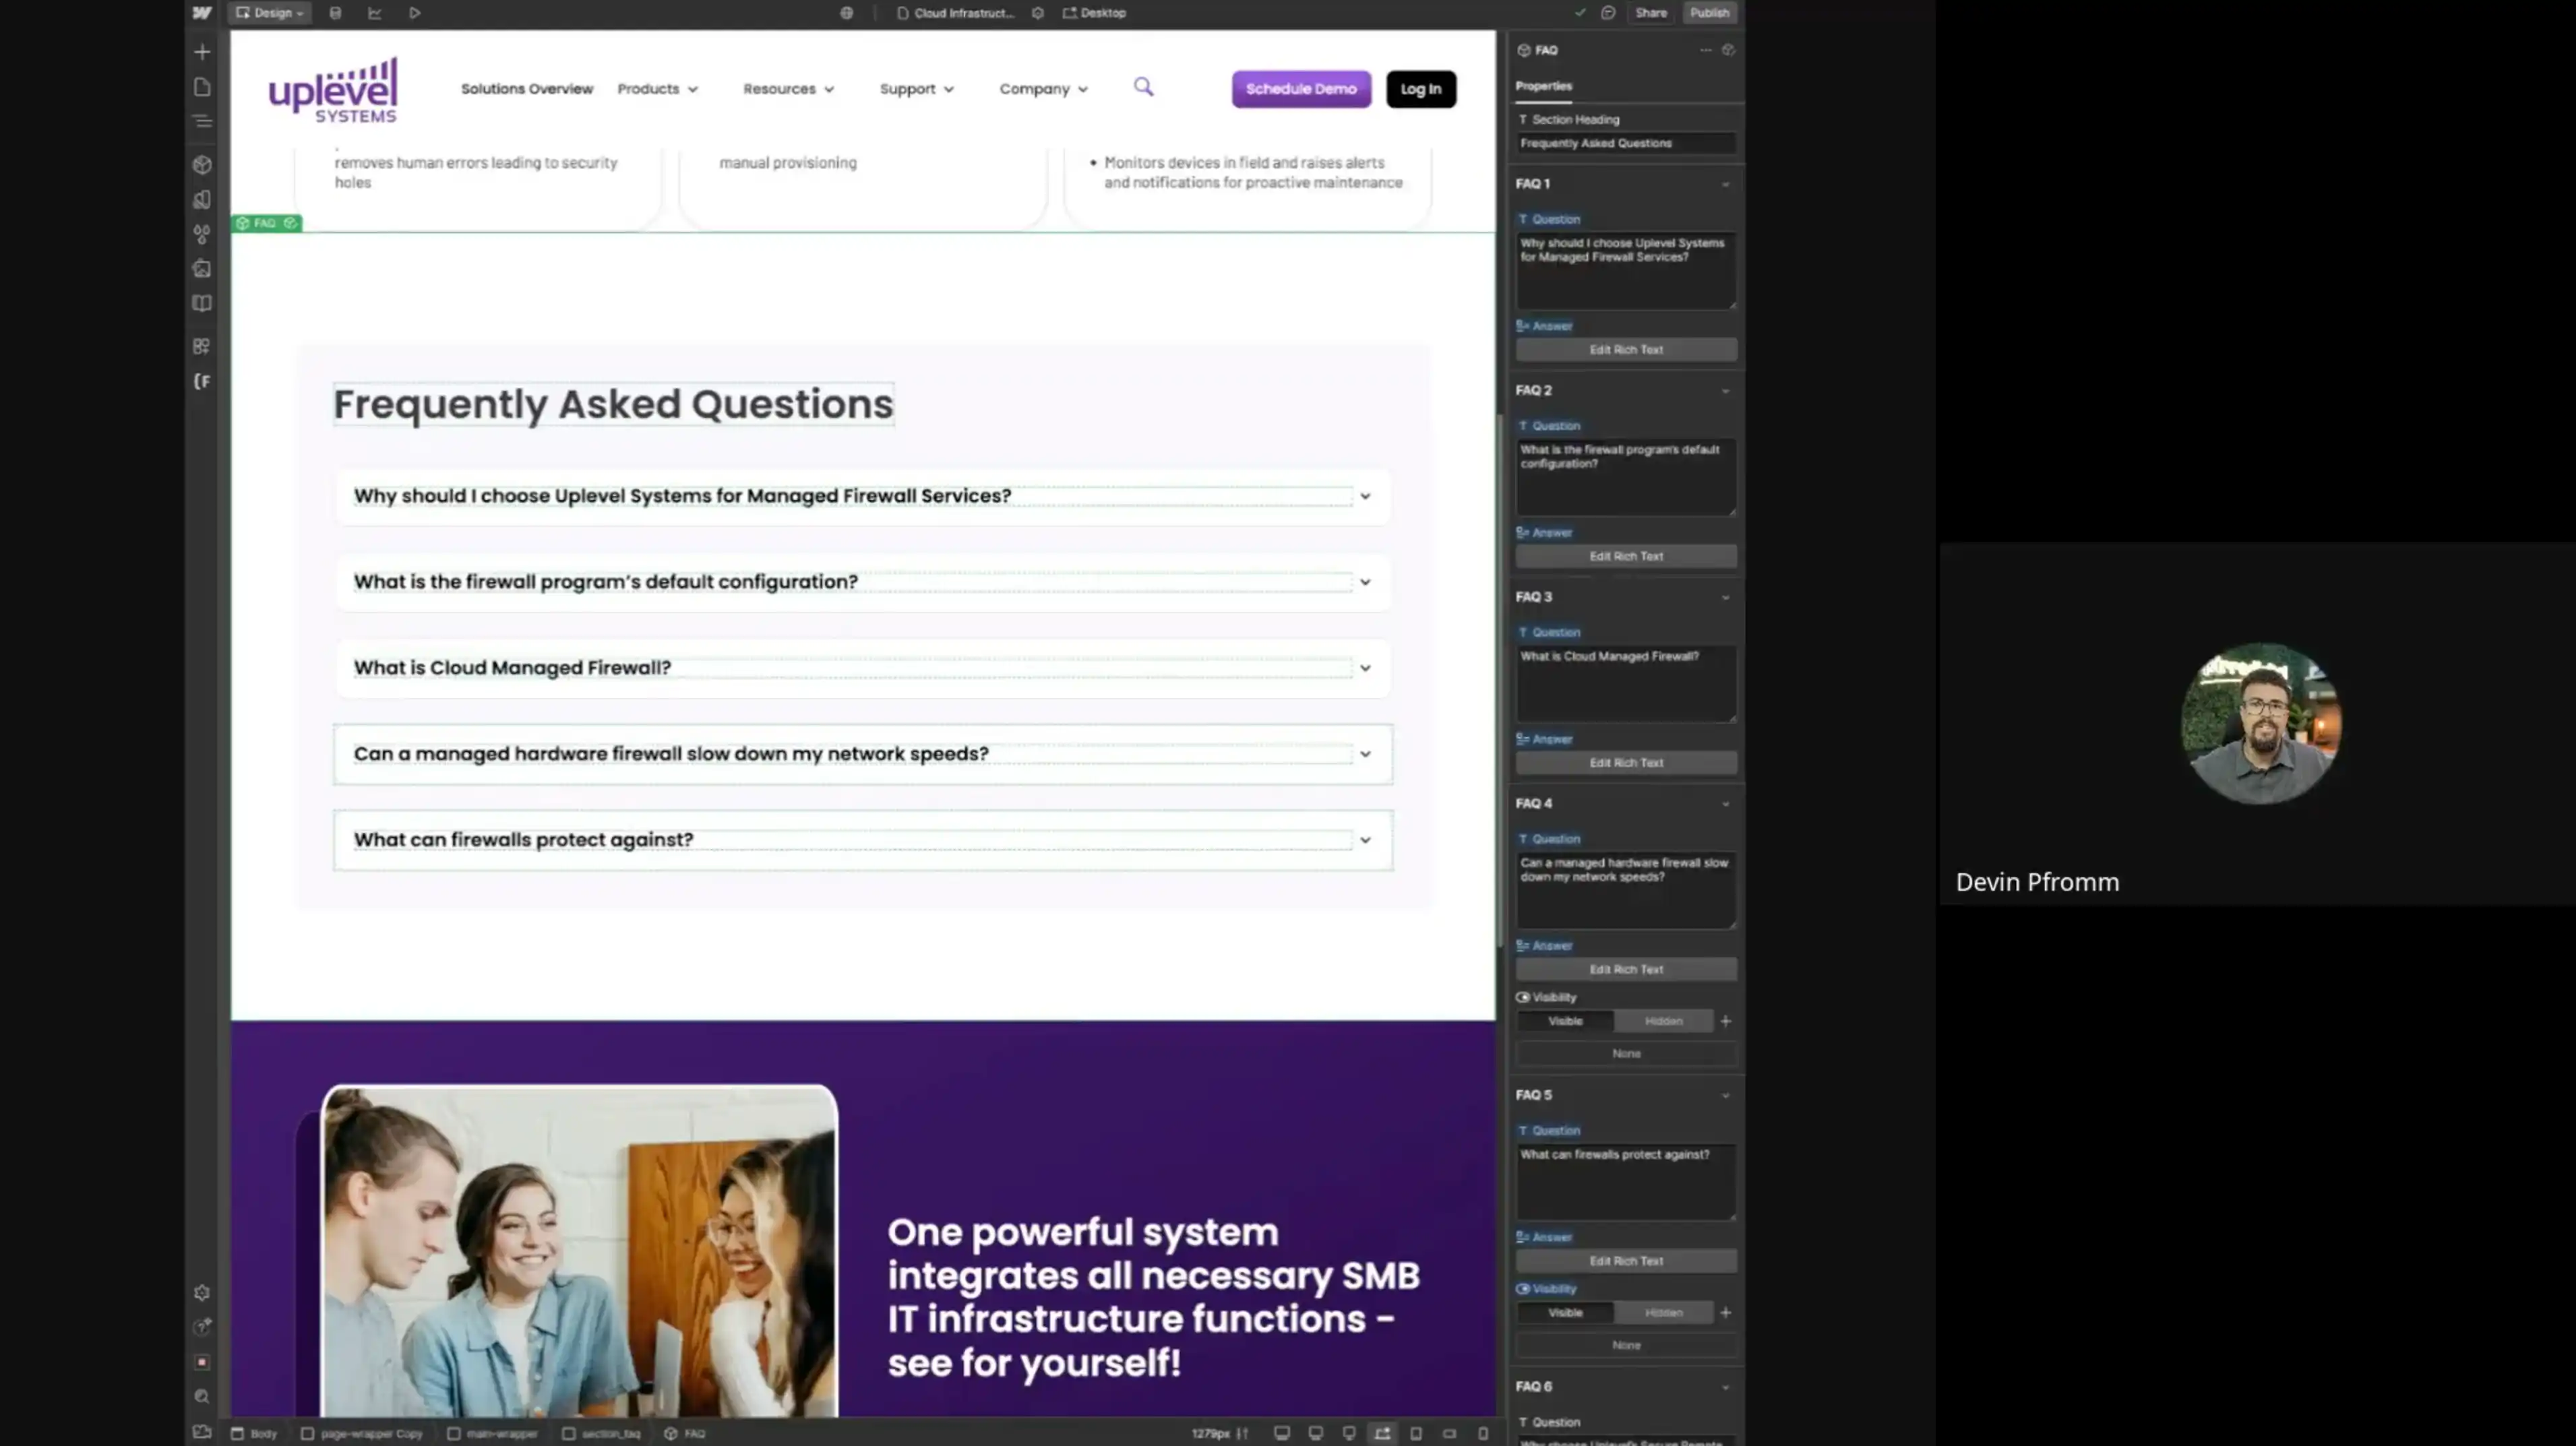Open the Help menu in bottom left
Image resolution: width=2576 pixels, height=1446 pixels.
point(202,1328)
